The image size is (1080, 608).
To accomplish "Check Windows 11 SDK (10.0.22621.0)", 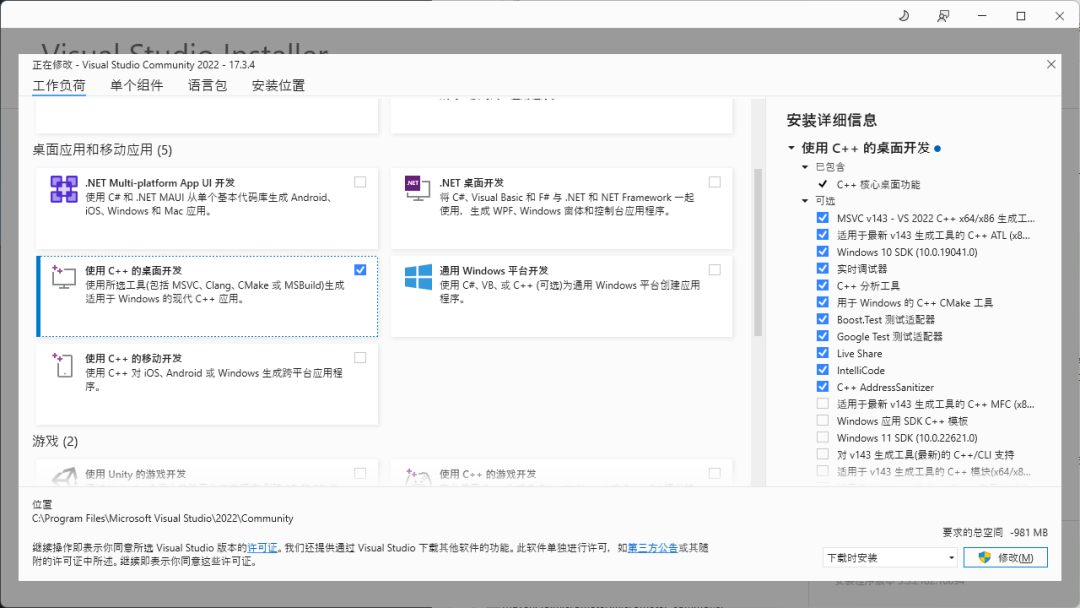I will [x=822, y=437].
